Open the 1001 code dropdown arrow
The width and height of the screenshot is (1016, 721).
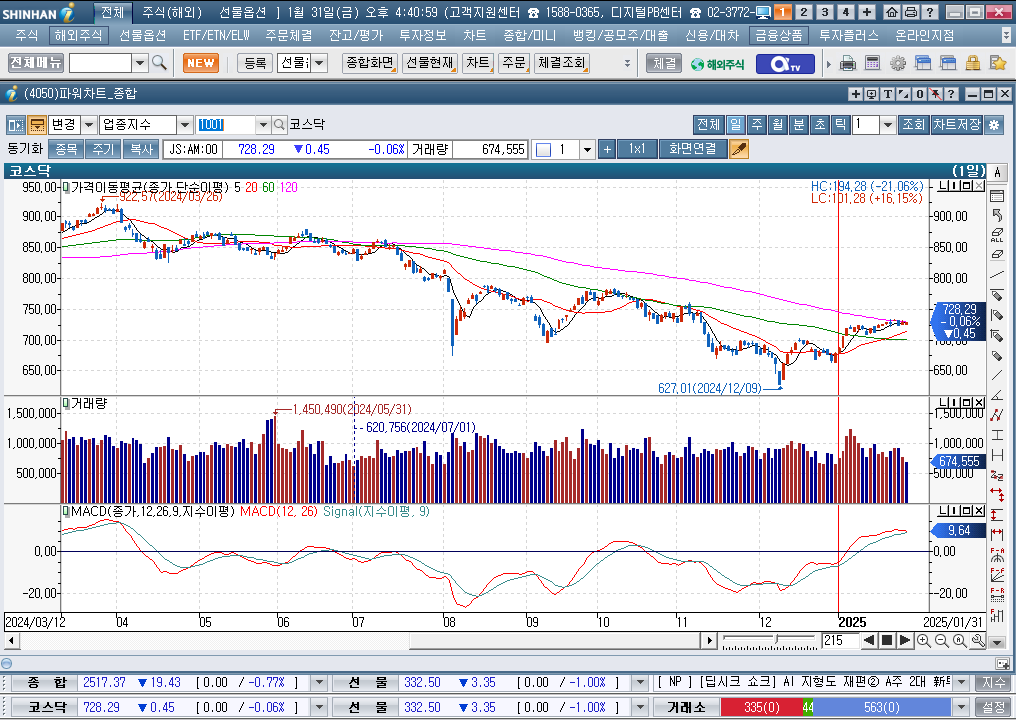click(263, 124)
